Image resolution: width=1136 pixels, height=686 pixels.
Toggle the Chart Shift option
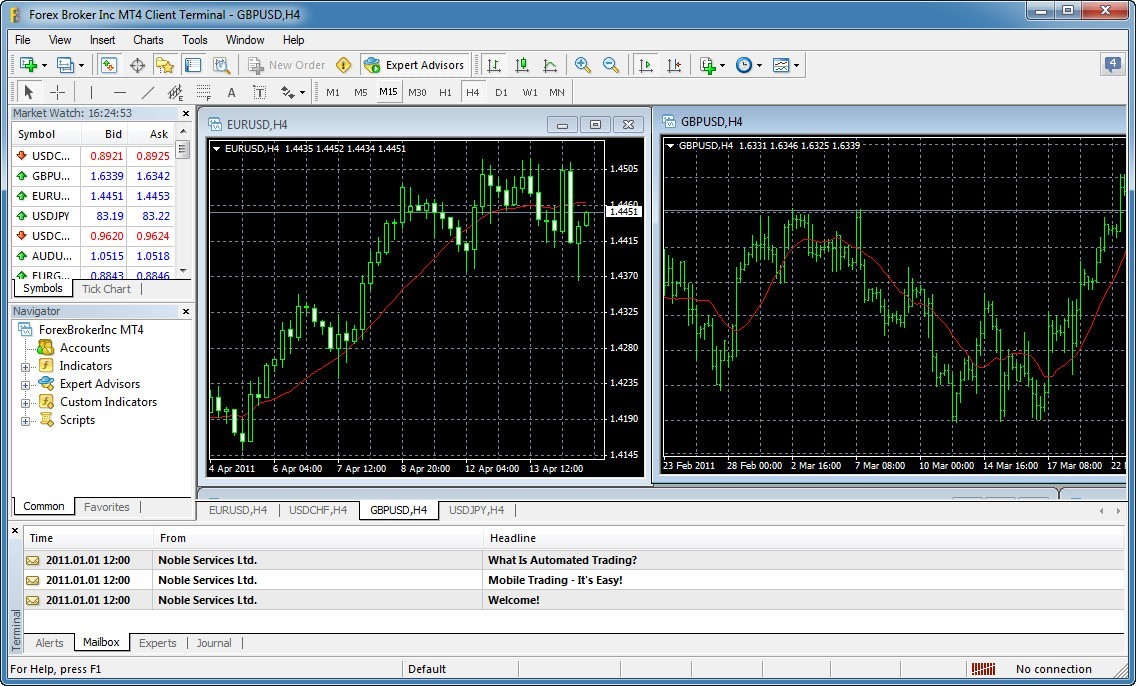(673, 65)
